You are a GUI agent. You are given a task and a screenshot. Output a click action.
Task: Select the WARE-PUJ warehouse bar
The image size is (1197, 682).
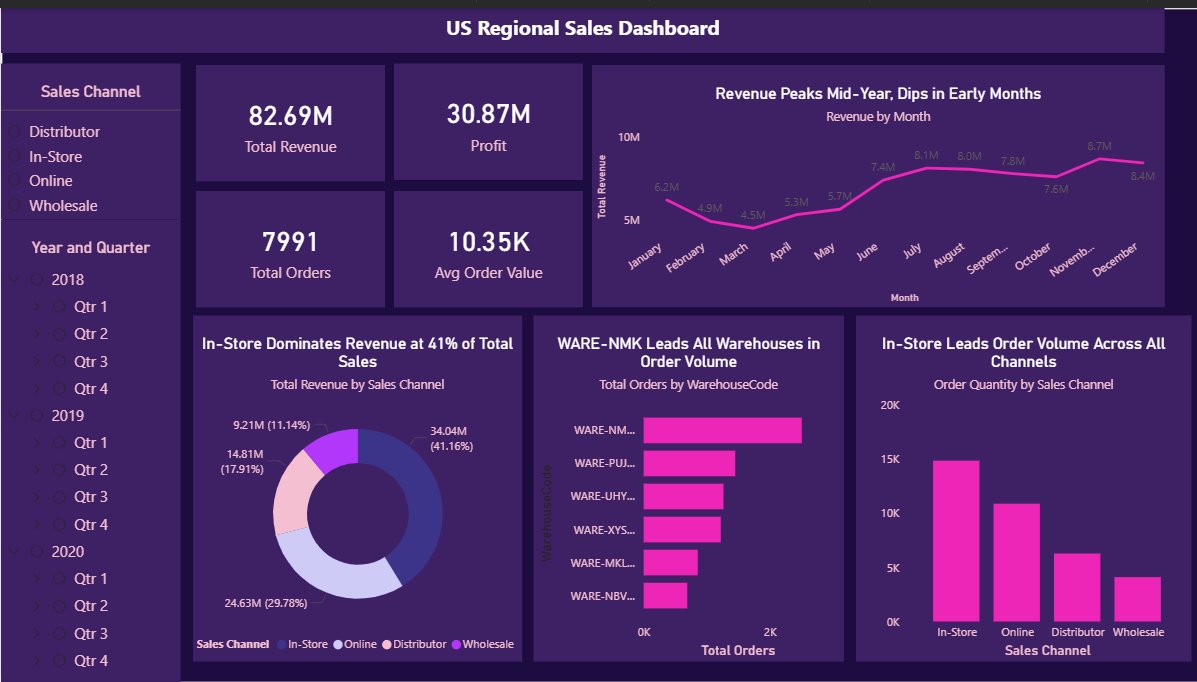[689, 464]
